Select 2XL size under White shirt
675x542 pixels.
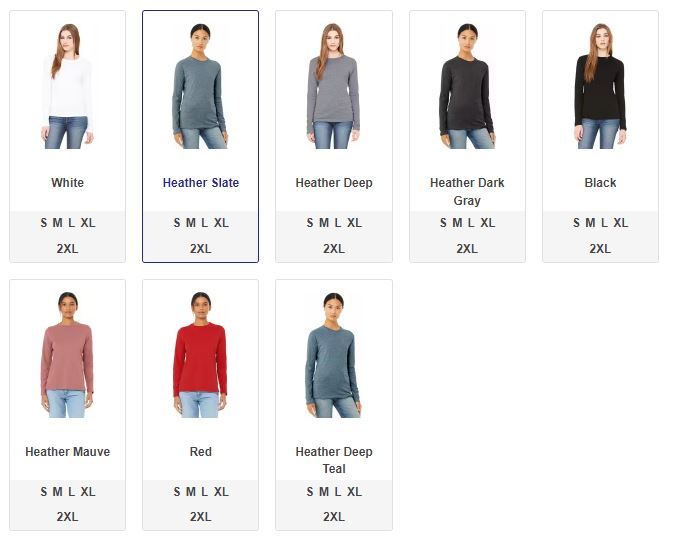(x=68, y=248)
